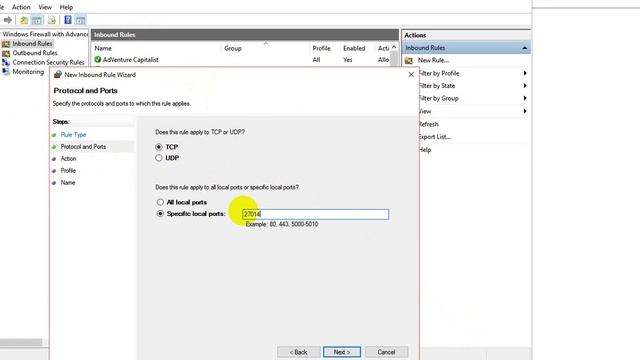This screenshot has width=640, height=360.
Task: Expand the Filter by Profile submenu arrow
Action: [525, 73]
